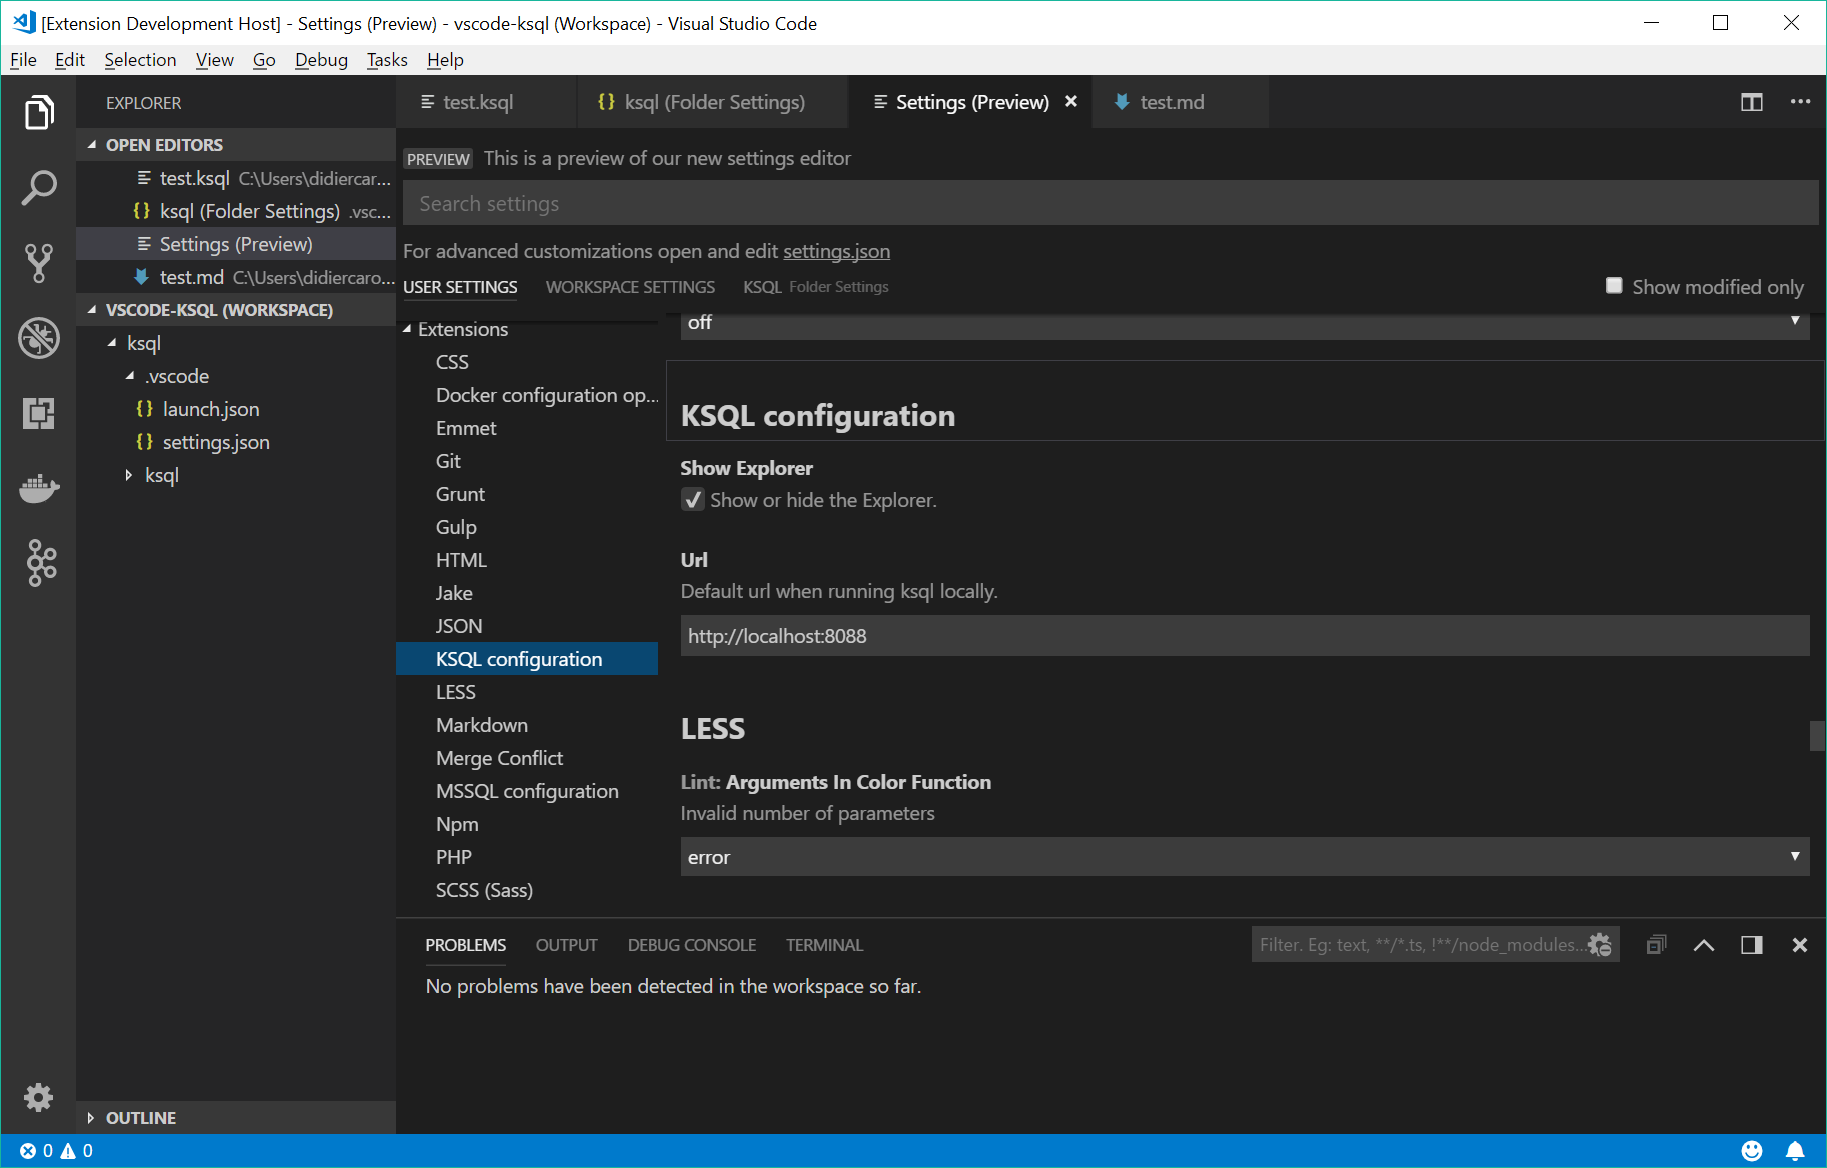Toggle the Show Explorer checkbox

click(692, 500)
